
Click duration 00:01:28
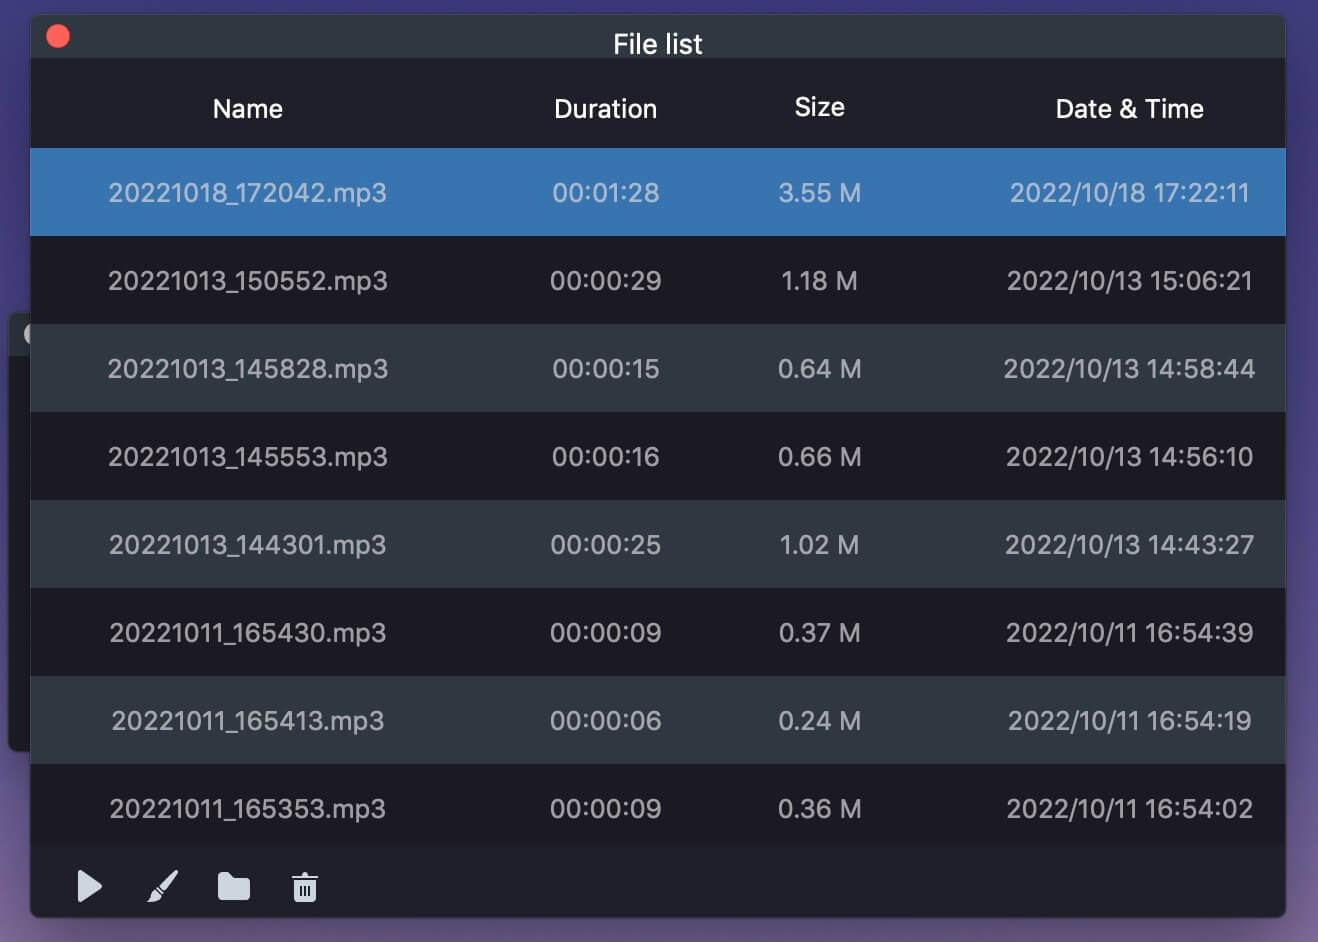click(606, 192)
